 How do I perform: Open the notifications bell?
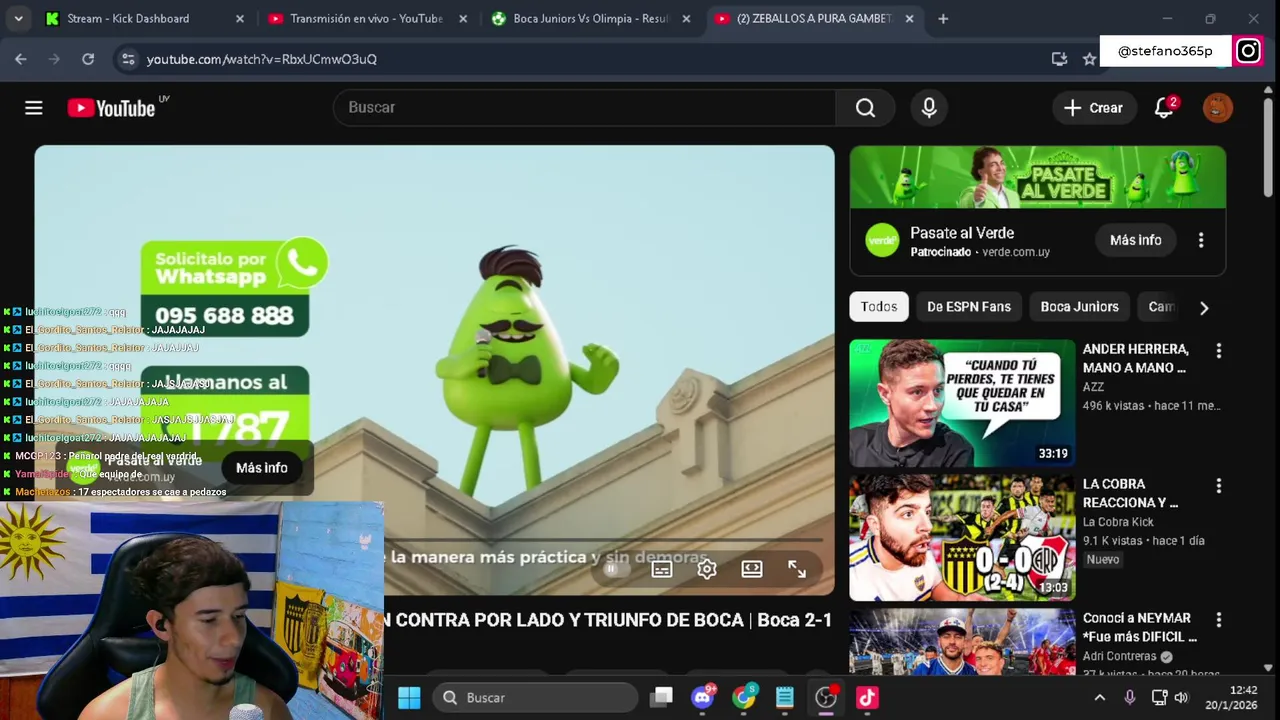pos(1164,108)
